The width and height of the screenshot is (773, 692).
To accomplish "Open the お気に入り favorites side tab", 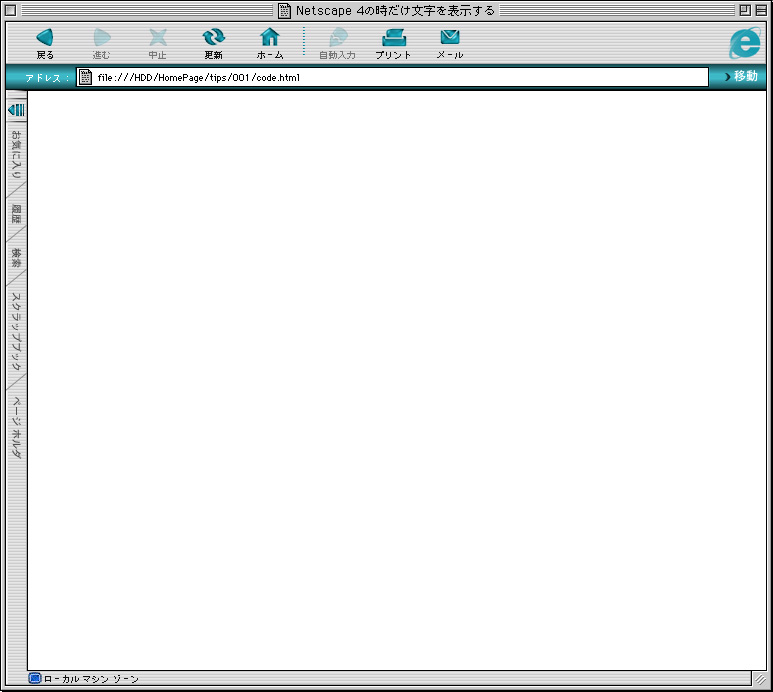I will [x=16, y=154].
